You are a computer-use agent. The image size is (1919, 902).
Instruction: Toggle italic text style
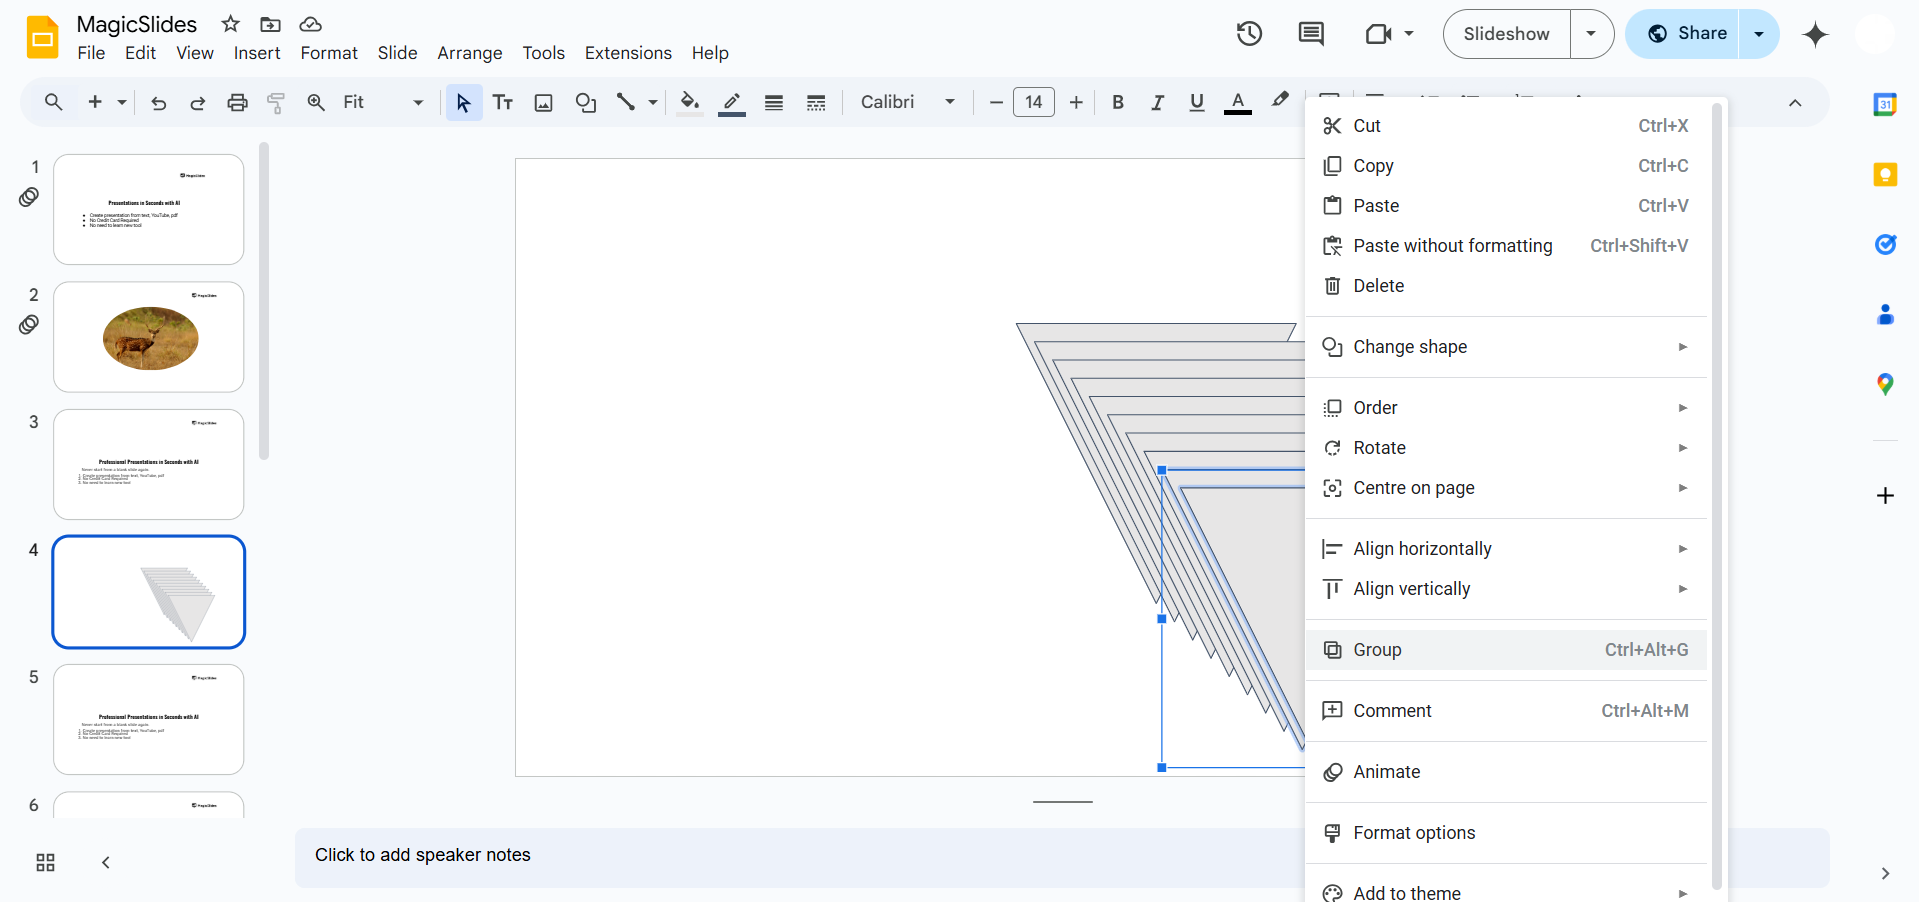click(x=1157, y=102)
